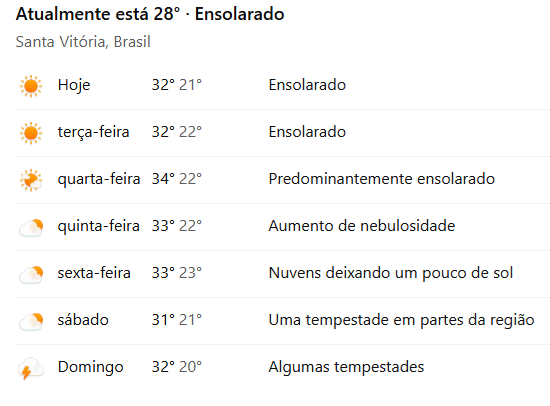
Task: Click the sunny icon for Hoje
Action: (x=31, y=86)
